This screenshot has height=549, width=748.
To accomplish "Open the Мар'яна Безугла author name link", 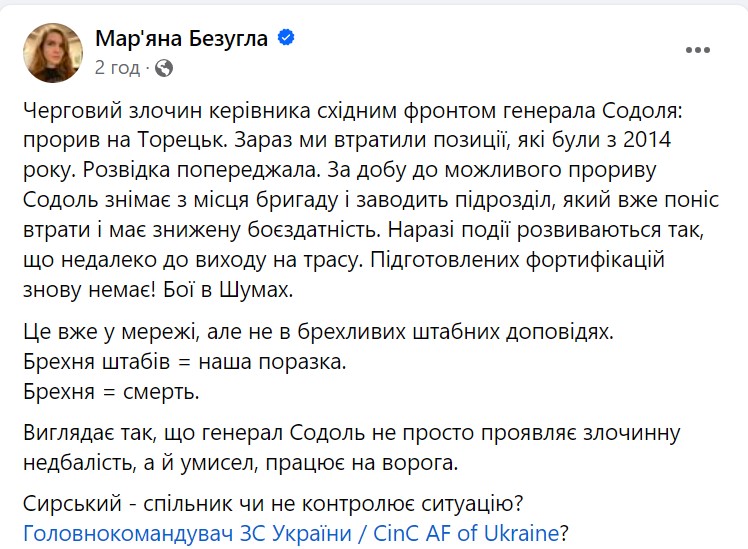I will click(183, 38).
